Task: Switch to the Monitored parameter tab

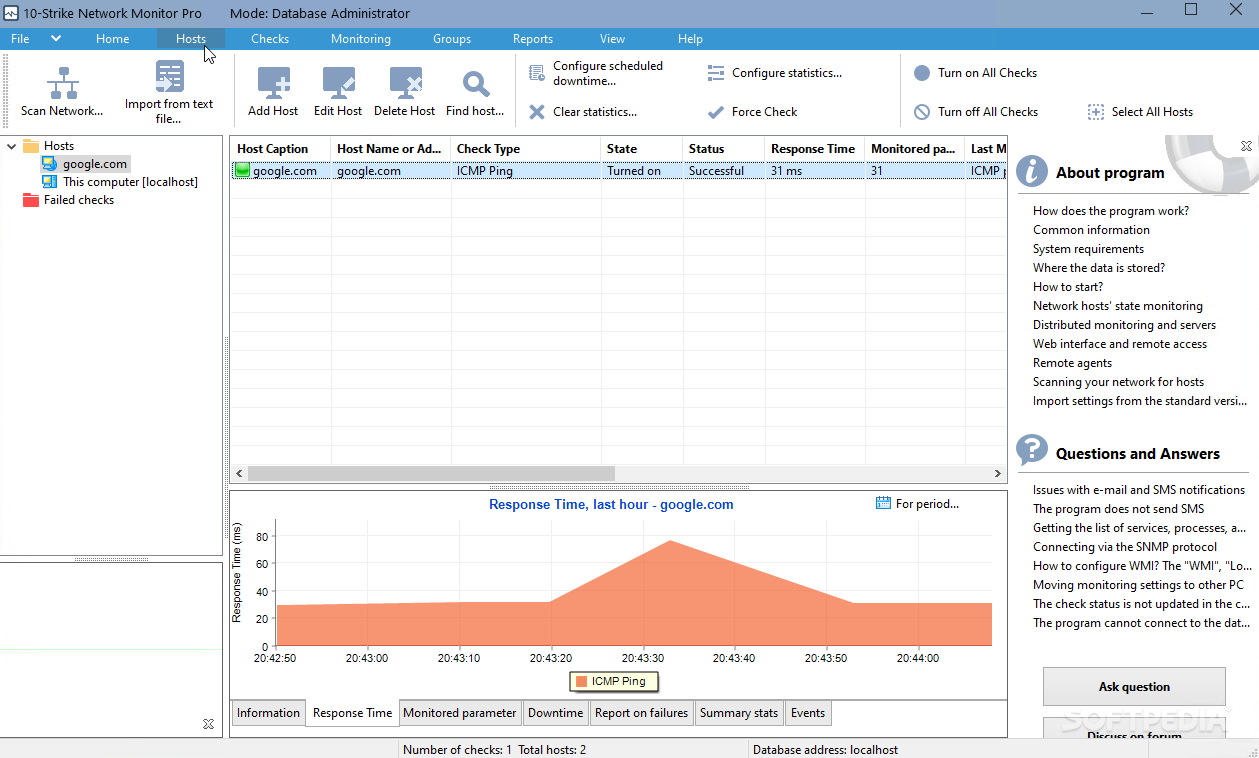Action: point(460,713)
